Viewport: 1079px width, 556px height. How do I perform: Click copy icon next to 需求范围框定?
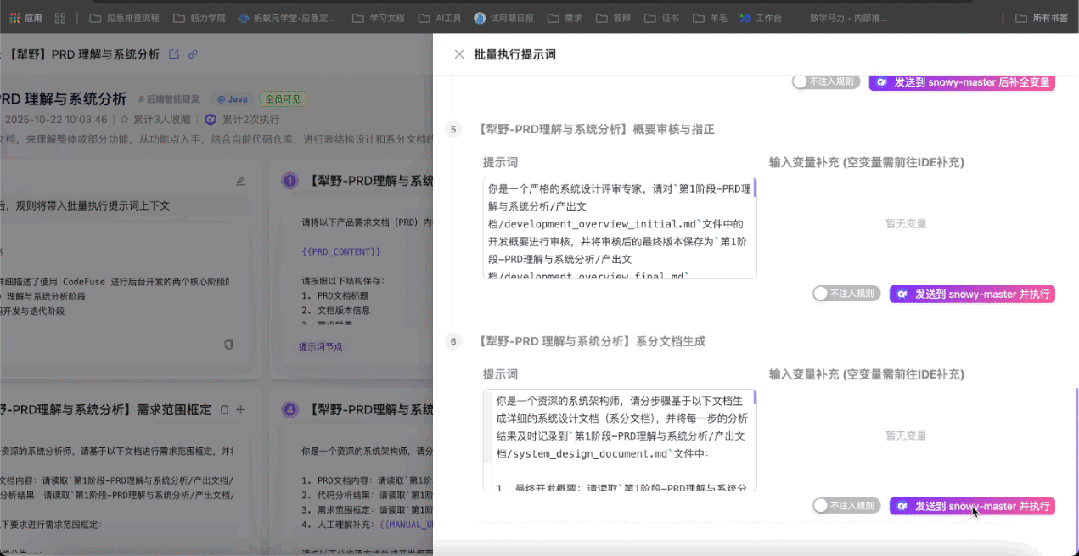click(x=224, y=409)
